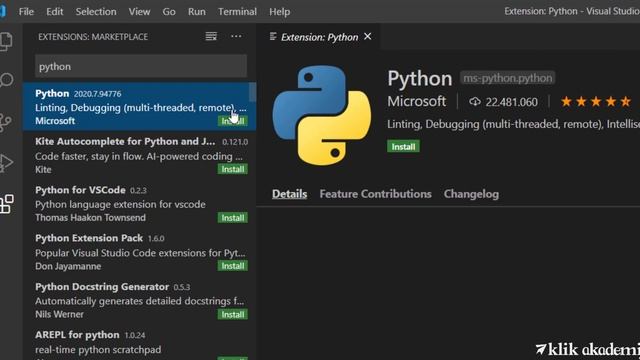Click the 22.481.060 install count
This screenshot has height=360, width=640.
(511, 102)
